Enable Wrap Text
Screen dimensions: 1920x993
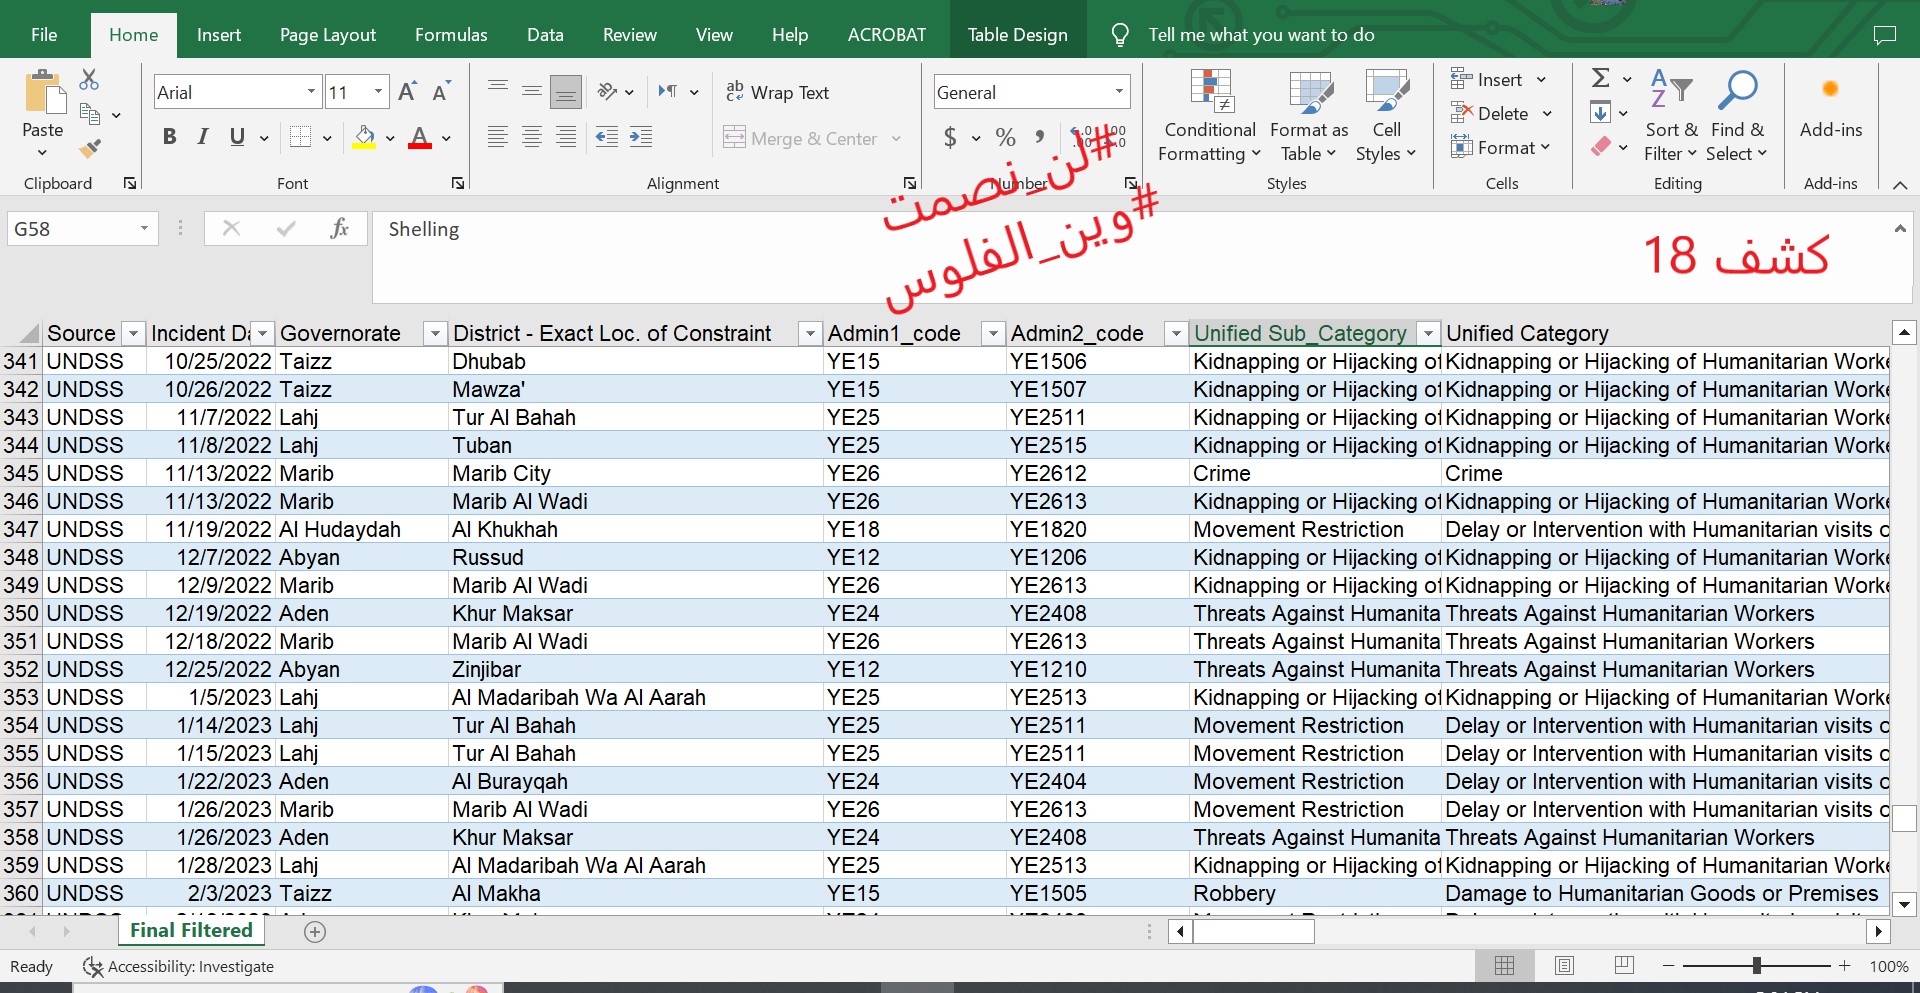(778, 92)
